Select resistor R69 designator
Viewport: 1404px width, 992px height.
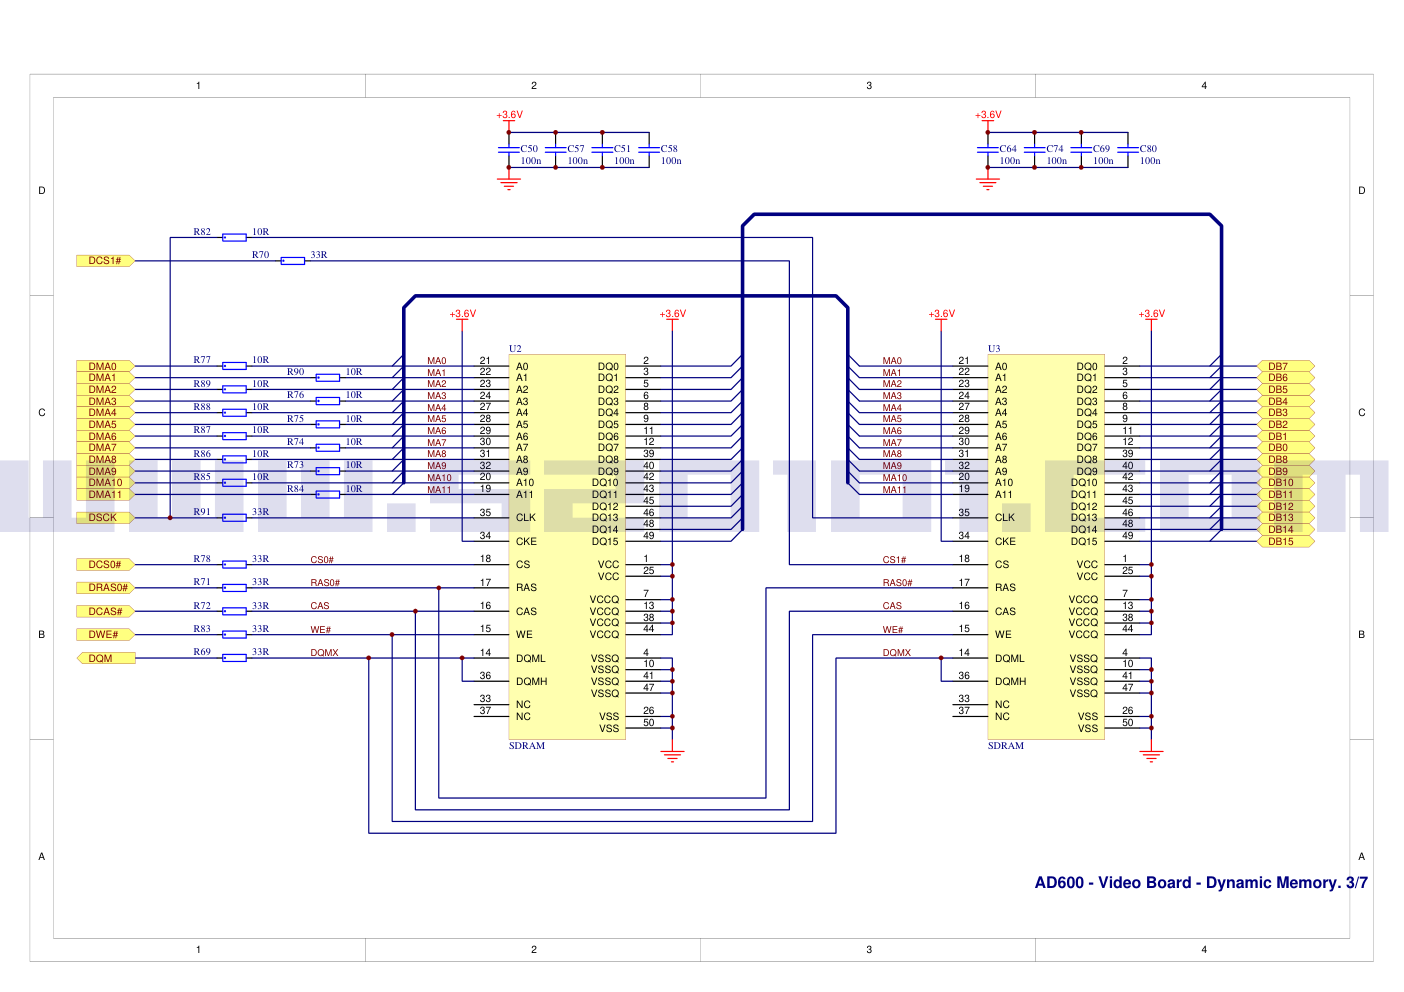202,652
